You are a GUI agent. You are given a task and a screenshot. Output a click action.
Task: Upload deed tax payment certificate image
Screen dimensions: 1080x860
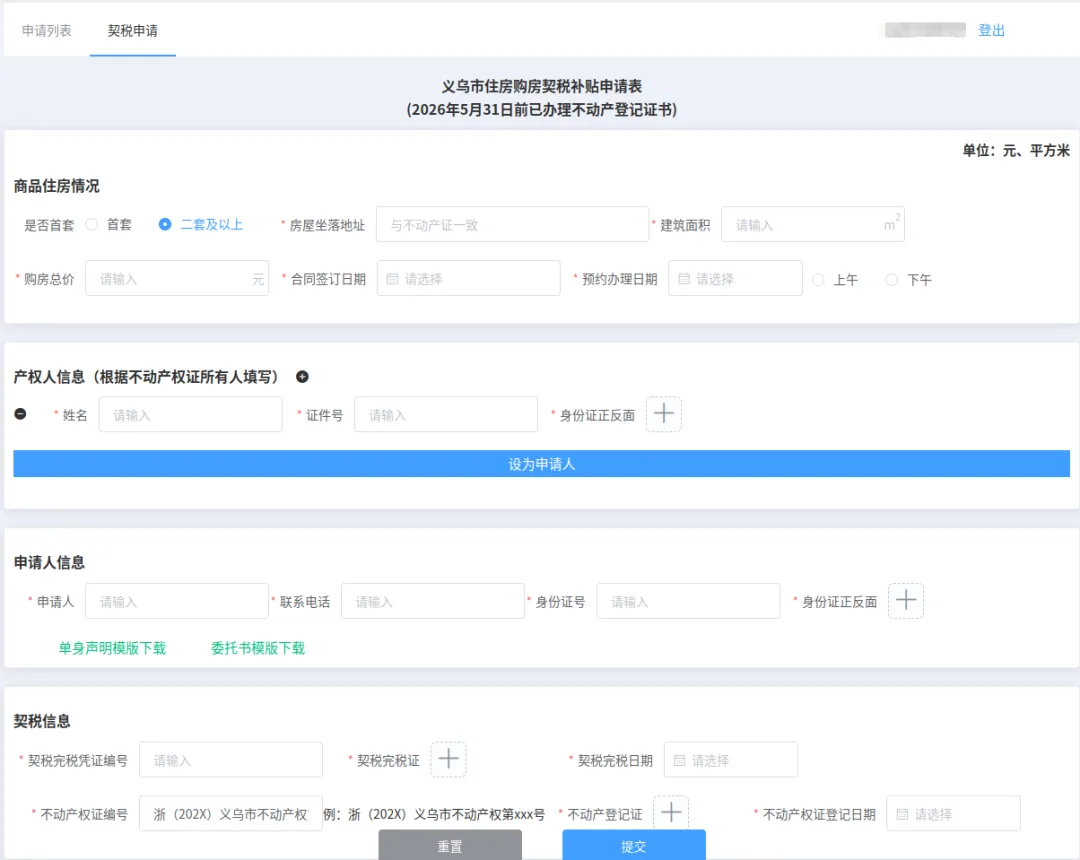tap(448, 759)
